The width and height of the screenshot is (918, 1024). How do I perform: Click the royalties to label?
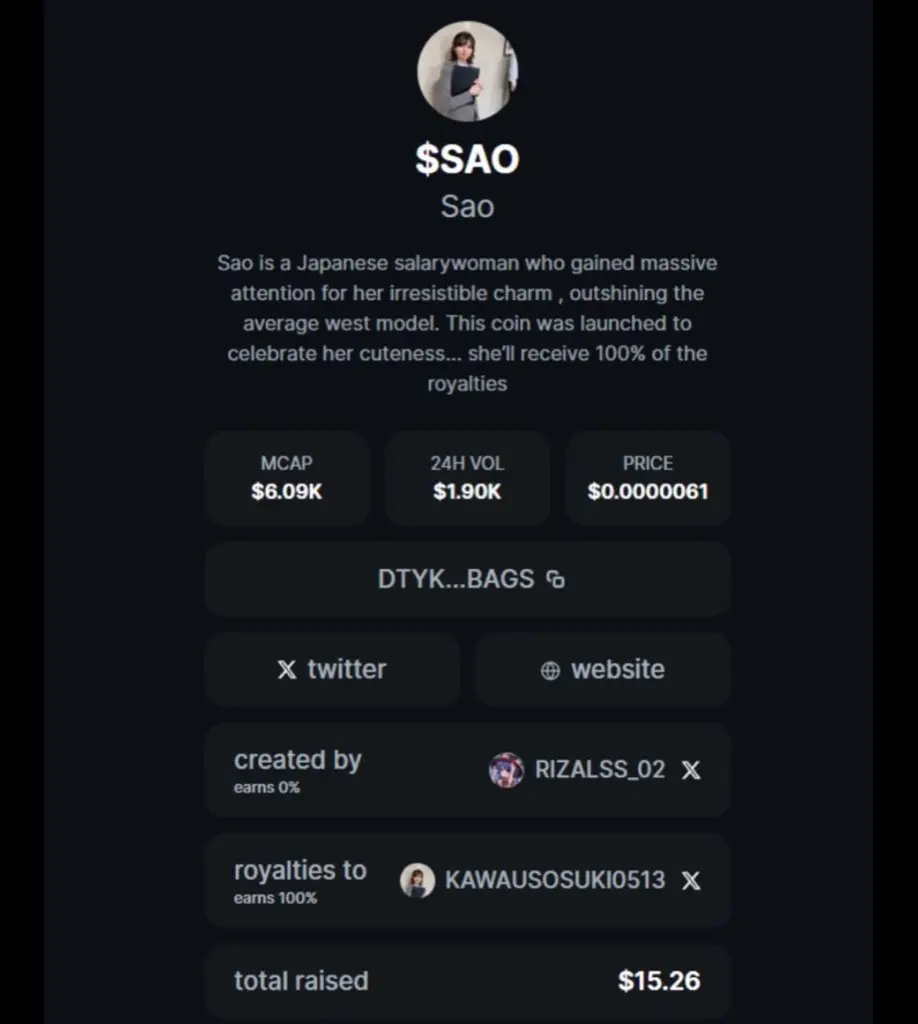(300, 871)
